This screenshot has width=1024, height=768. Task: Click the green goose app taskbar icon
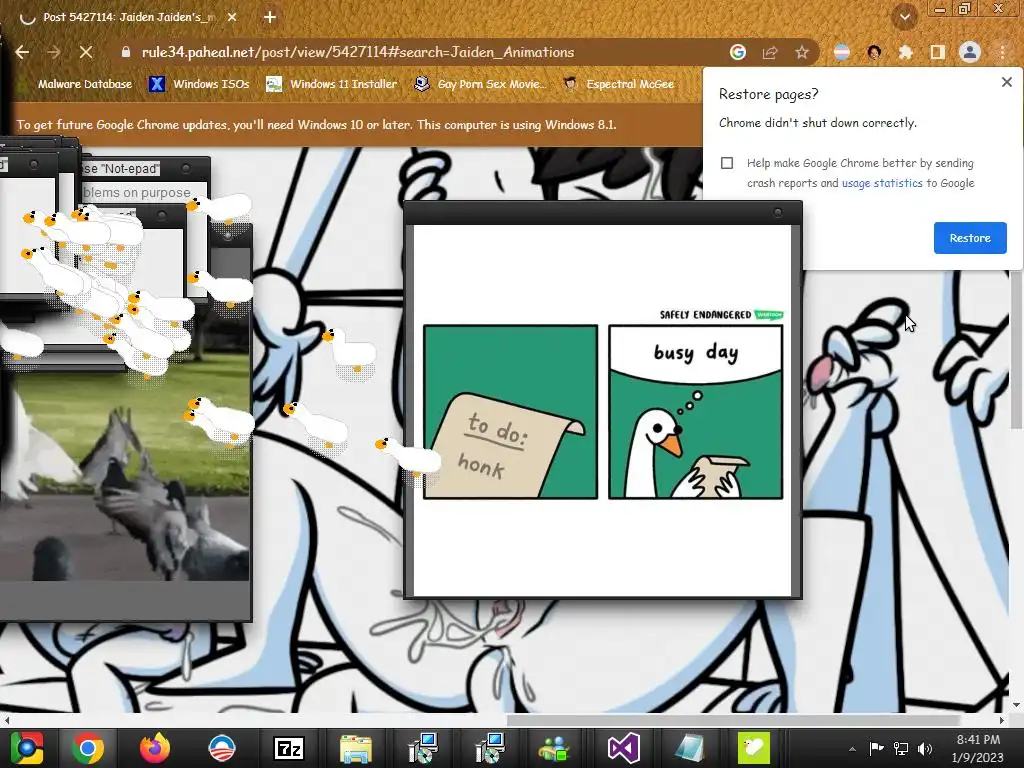(754, 748)
